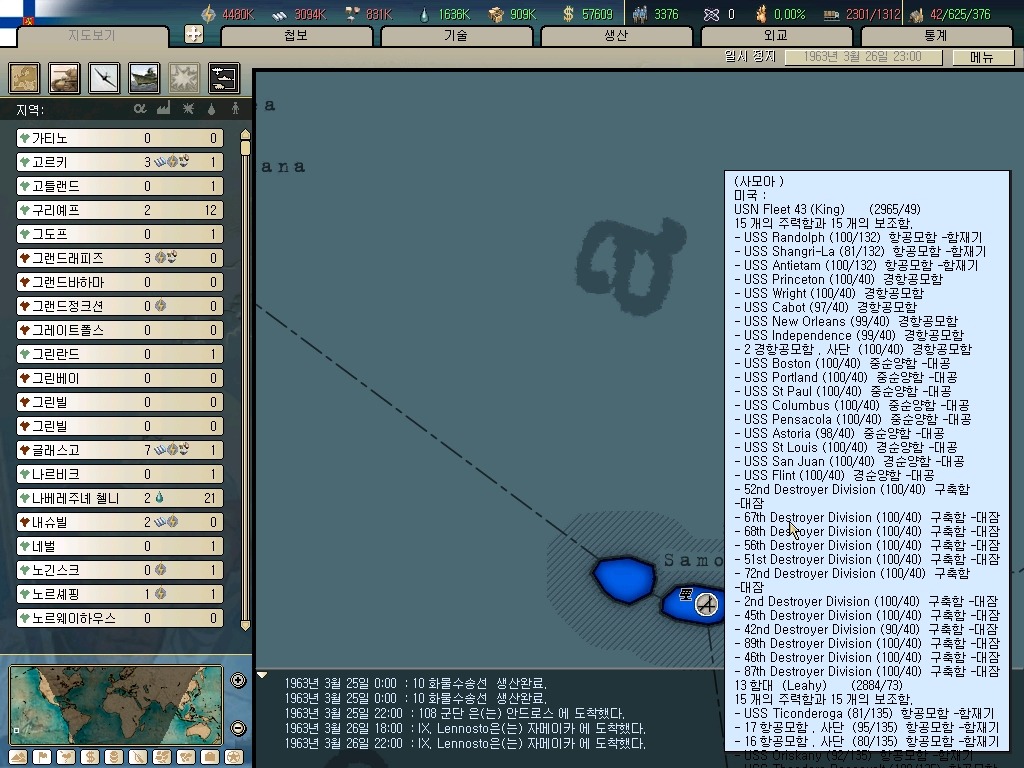Sort the province list by starburst icon
The width and height of the screenshot is (1024, 768).
coord(188,108)
